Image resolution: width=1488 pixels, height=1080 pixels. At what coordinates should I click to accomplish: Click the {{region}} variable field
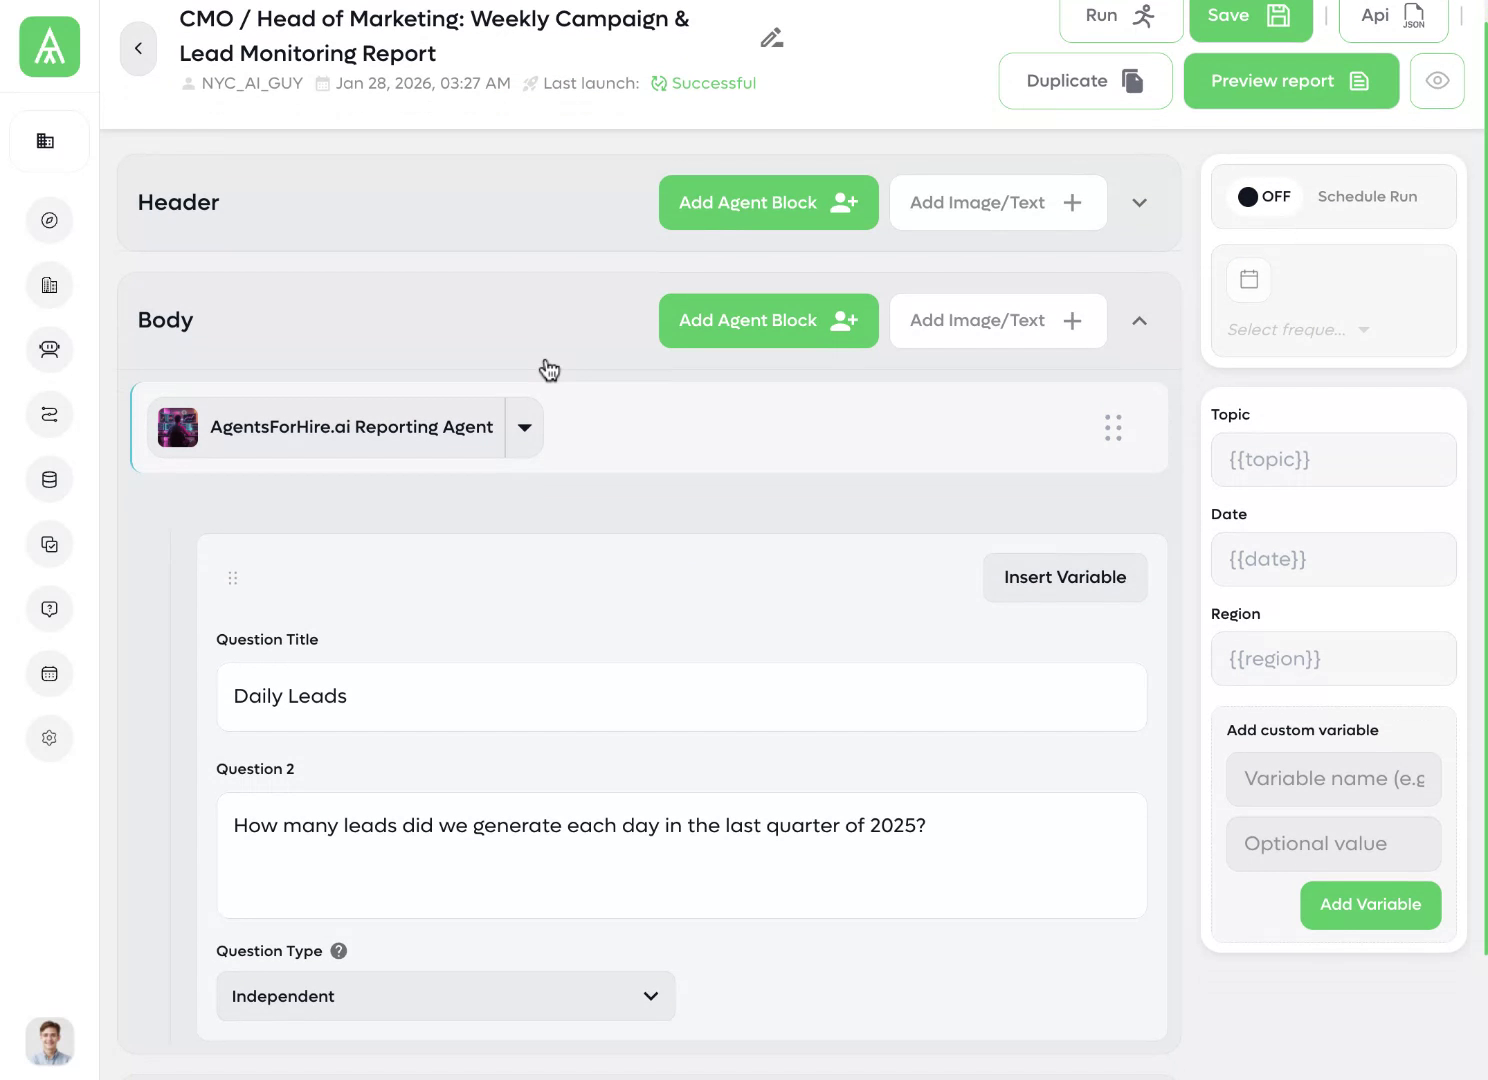[1333, 659]
